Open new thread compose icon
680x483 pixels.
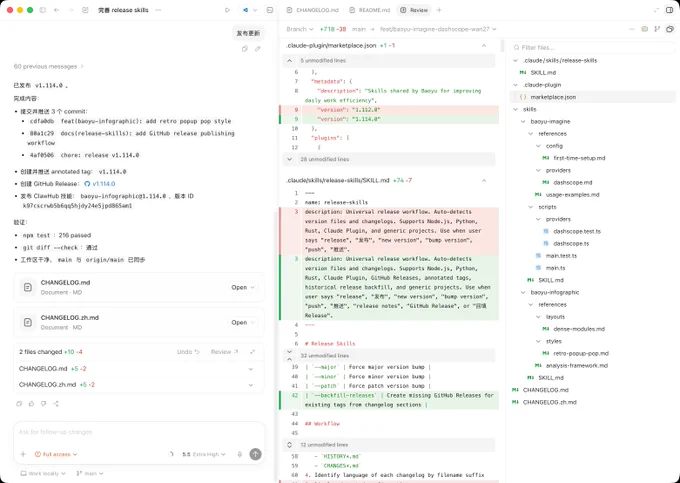click(x=85, y=10)
